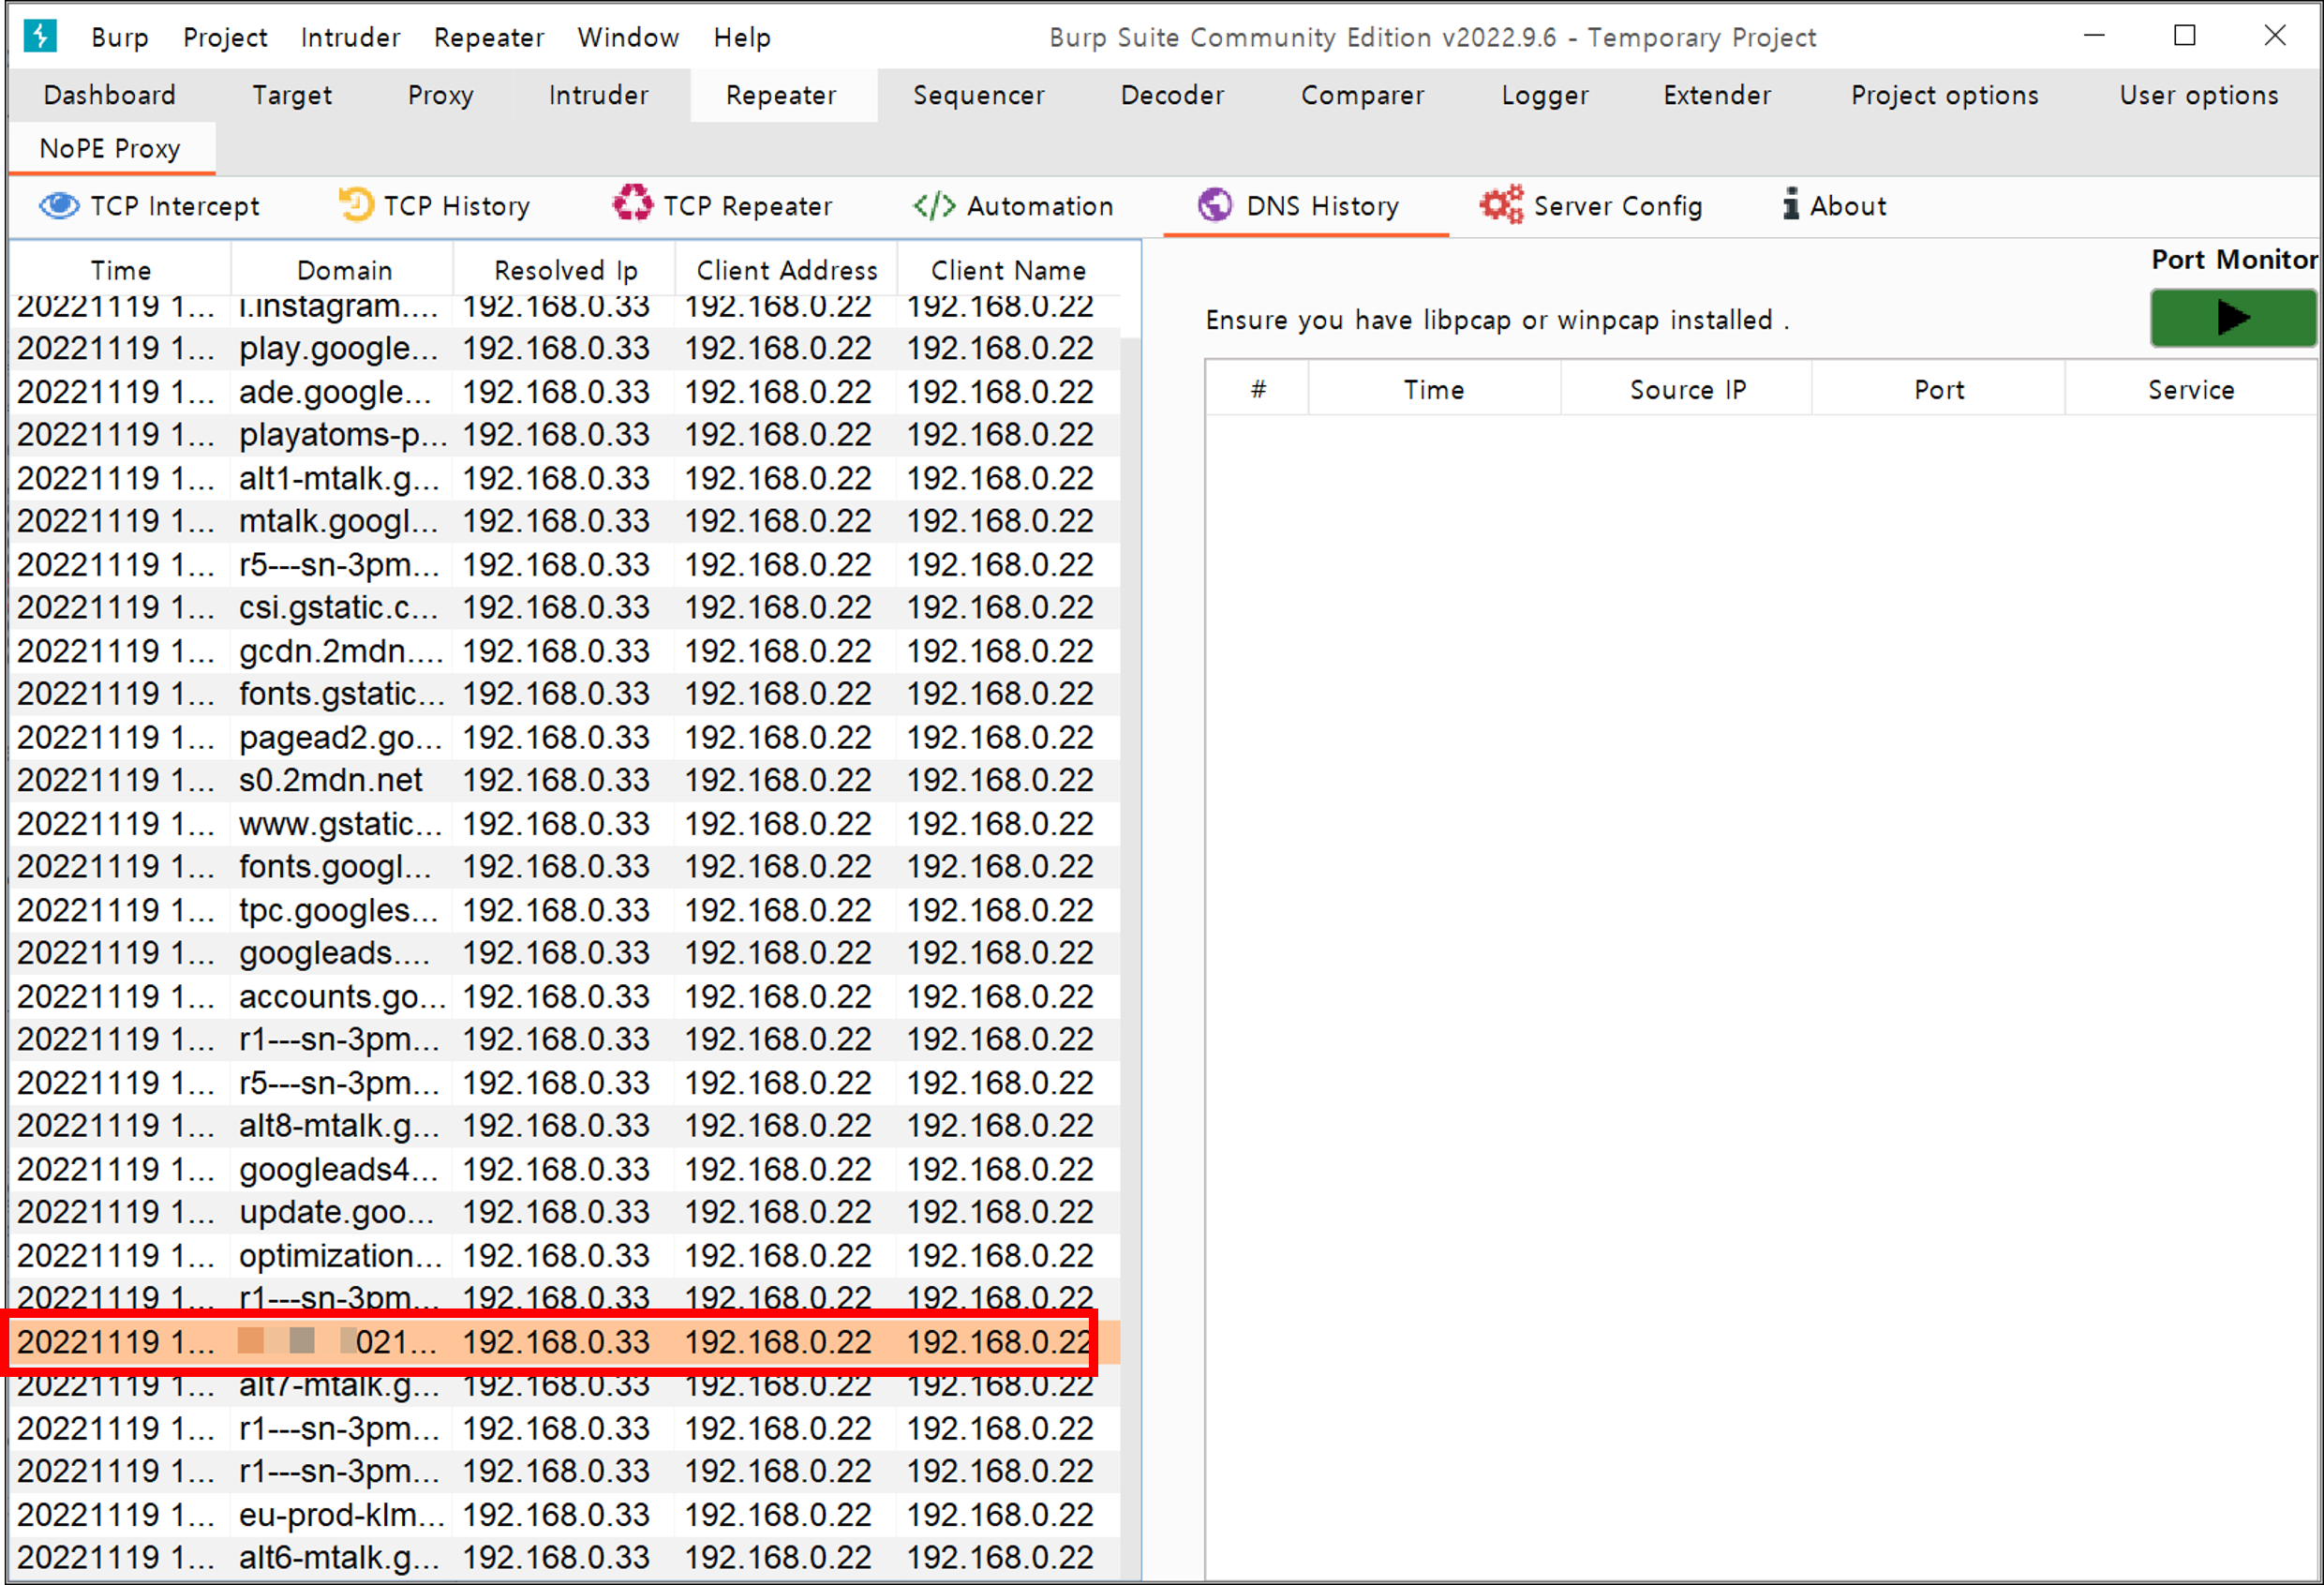Click the About info icon
The width and height of the screenshot is (2324, 1585).
tap(1791, 205)
